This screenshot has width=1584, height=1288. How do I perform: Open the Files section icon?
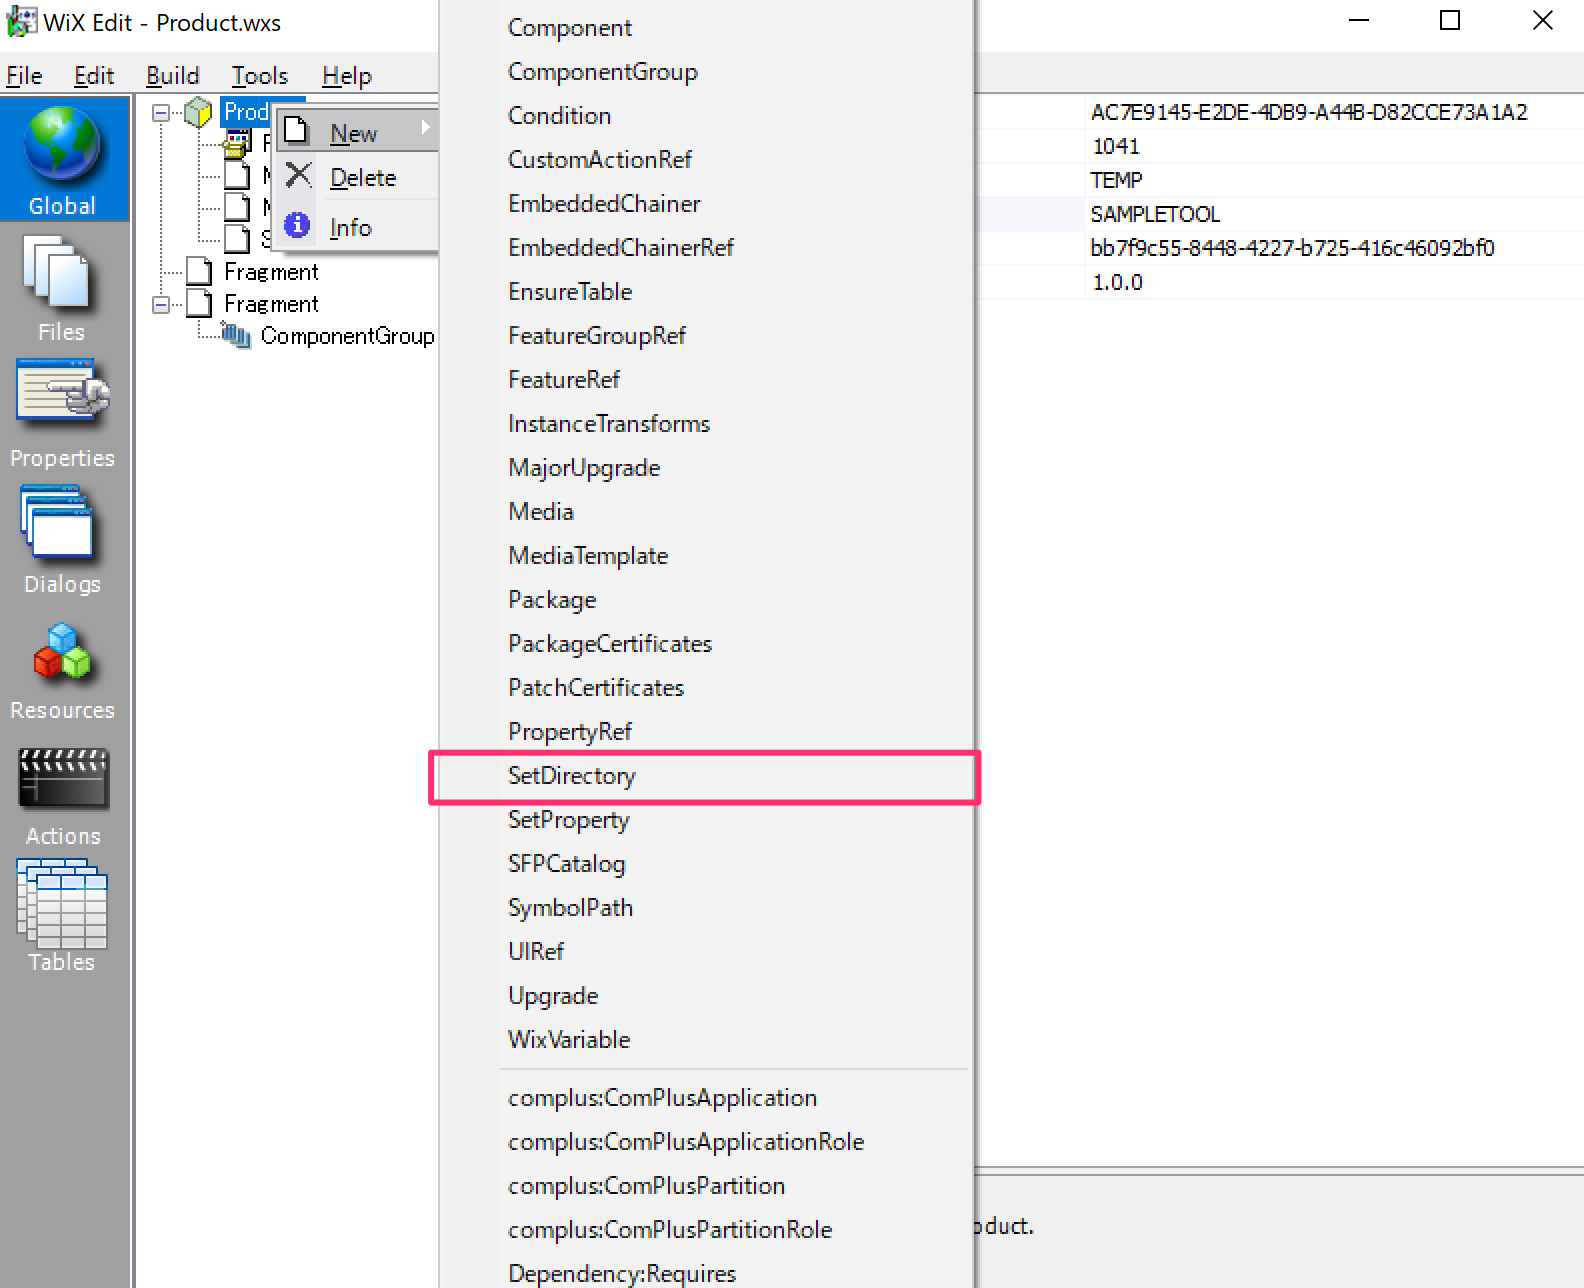coord(61,272)
